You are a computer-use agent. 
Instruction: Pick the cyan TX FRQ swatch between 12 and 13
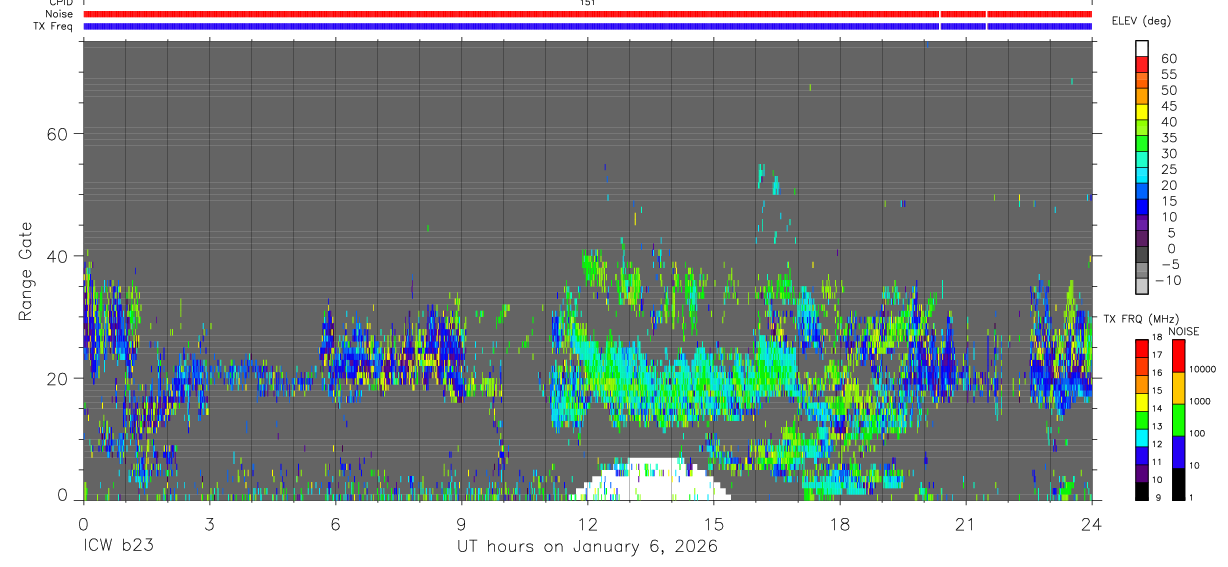[x=1141, y=438]
